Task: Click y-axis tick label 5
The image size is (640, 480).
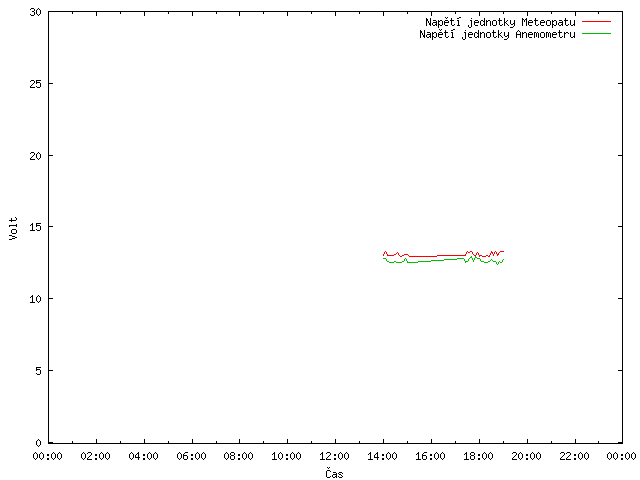Action: (38, 371)
